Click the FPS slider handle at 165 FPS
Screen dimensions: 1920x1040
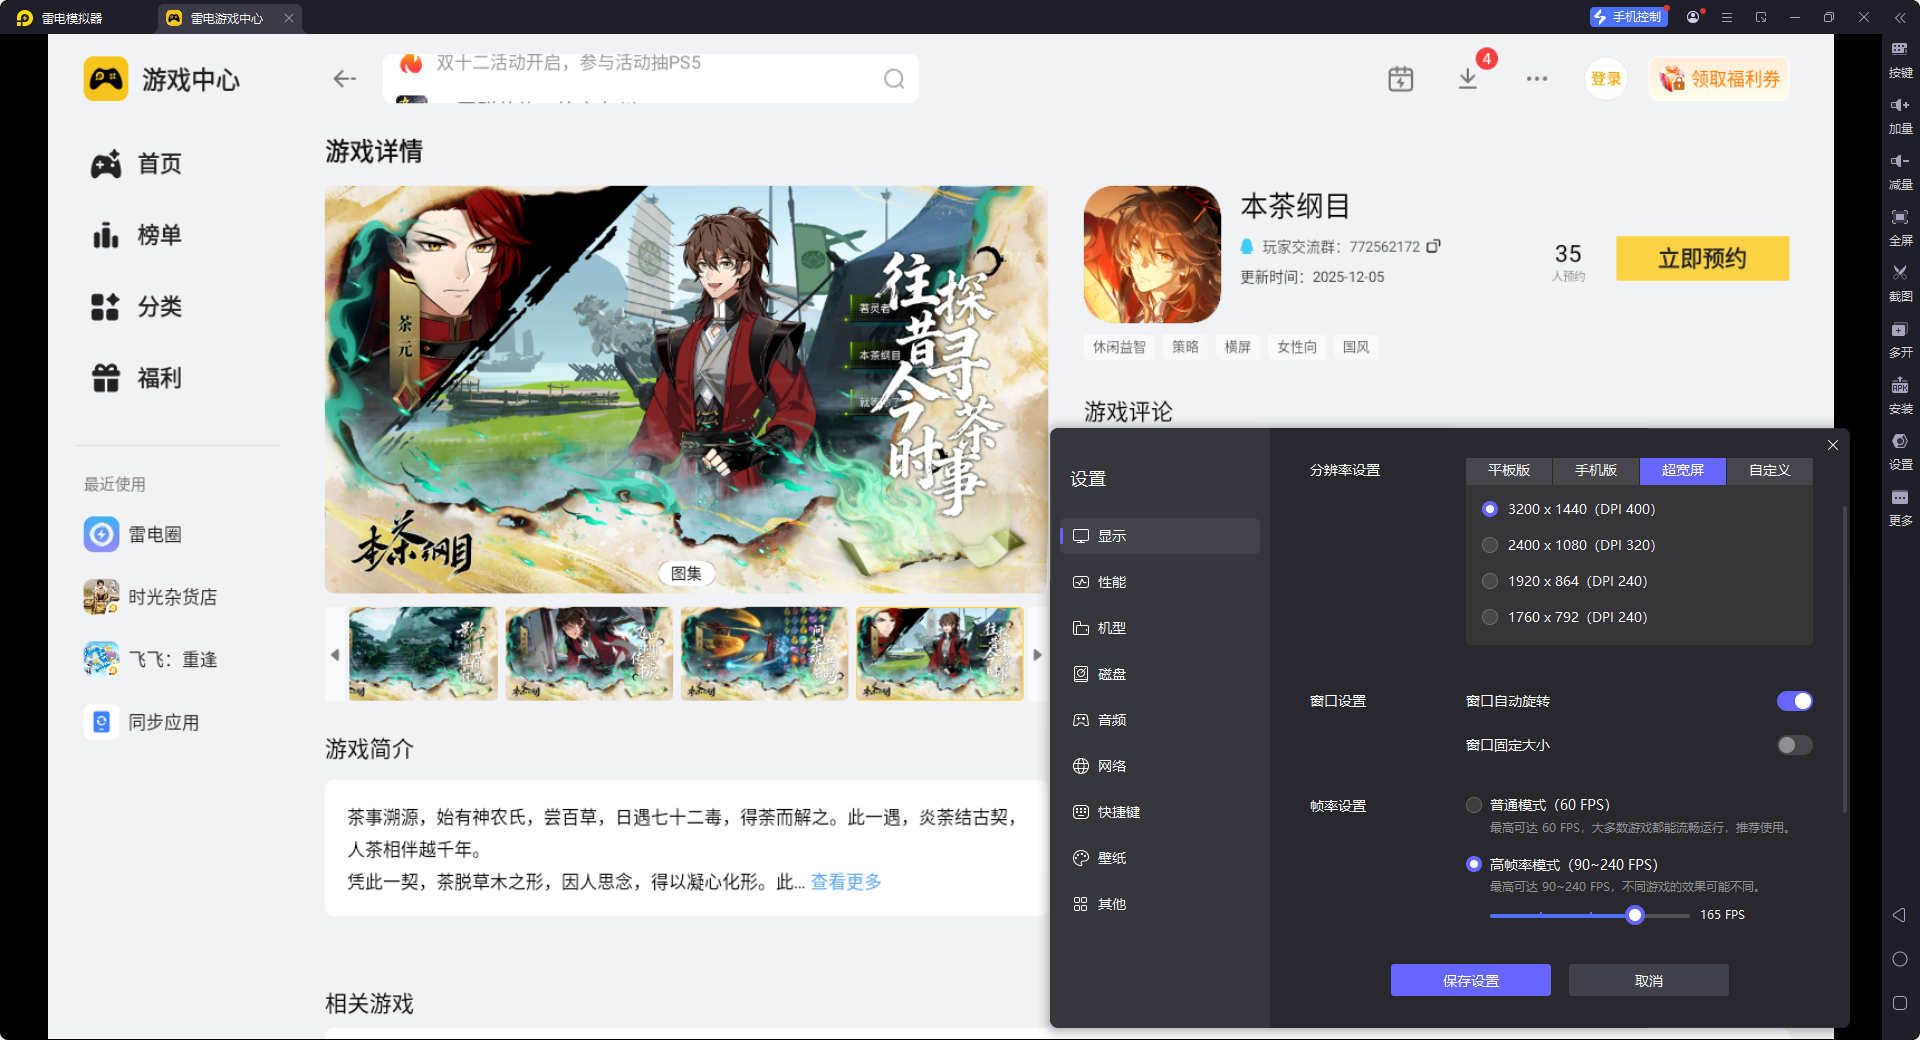[x=1635, y=915]
